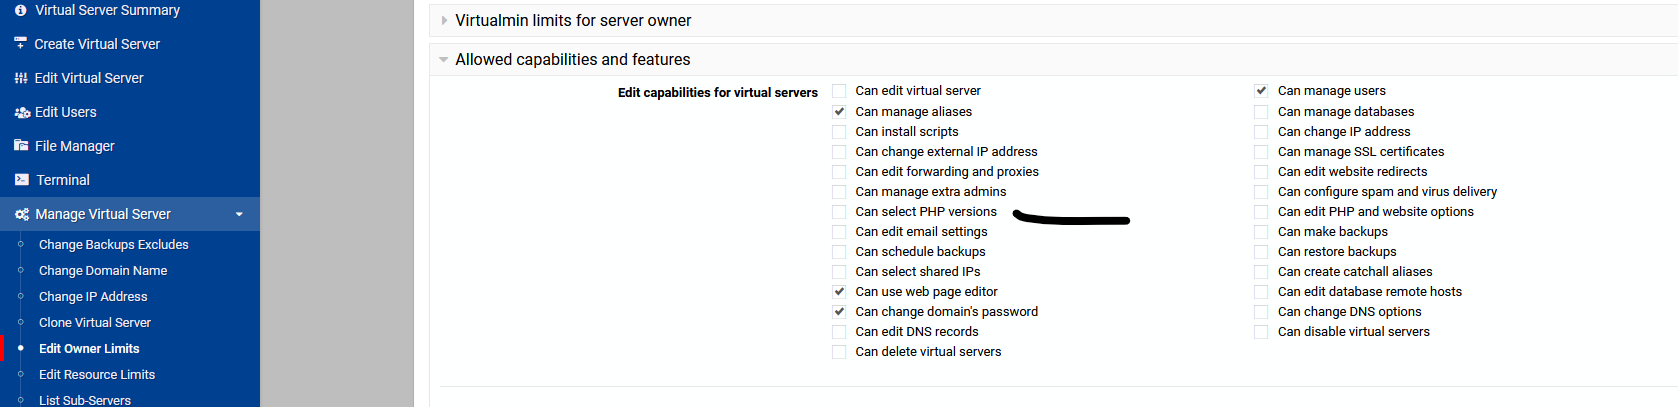1678x407 pixels.
Task: Open the Change Backups Excludes link
Action: tap(114, 245)
